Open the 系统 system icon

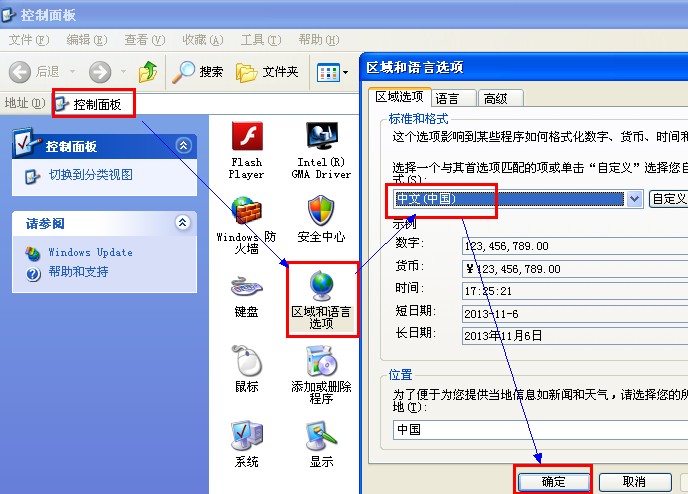tap(246, 437)
